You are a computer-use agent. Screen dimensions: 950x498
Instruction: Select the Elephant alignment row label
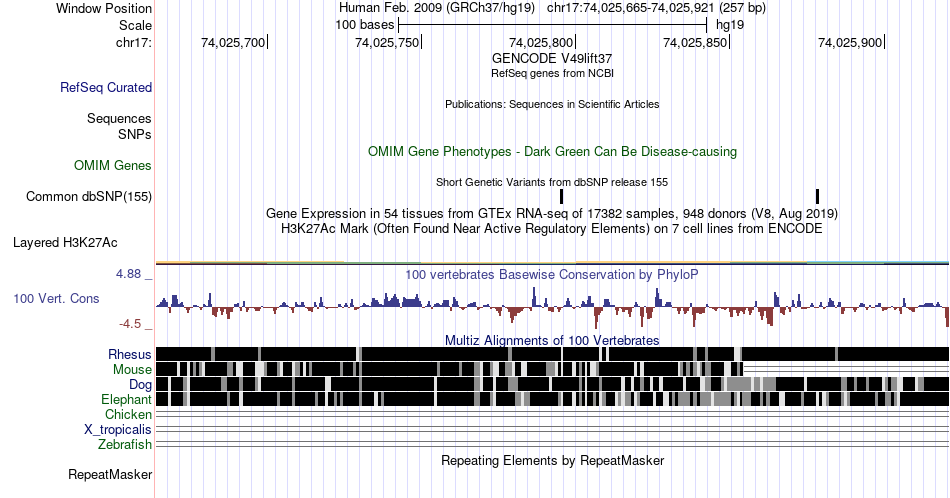click(126, 399)
